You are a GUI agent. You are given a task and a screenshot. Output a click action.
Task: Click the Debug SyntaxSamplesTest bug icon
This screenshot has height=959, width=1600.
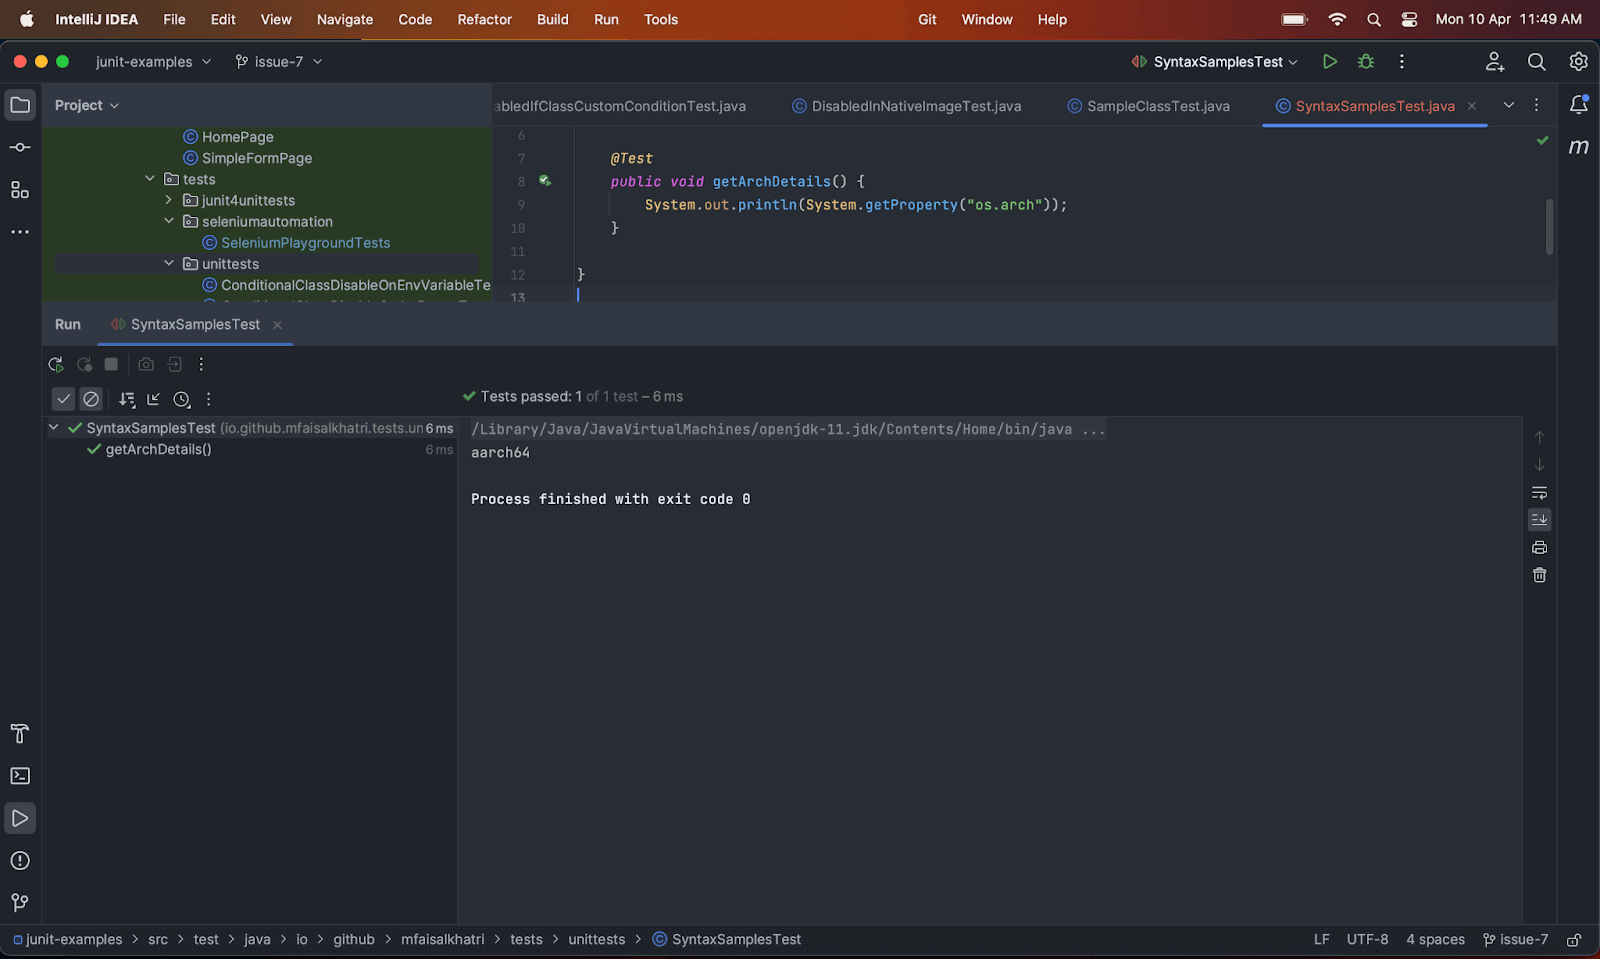tap(1366, 62)
